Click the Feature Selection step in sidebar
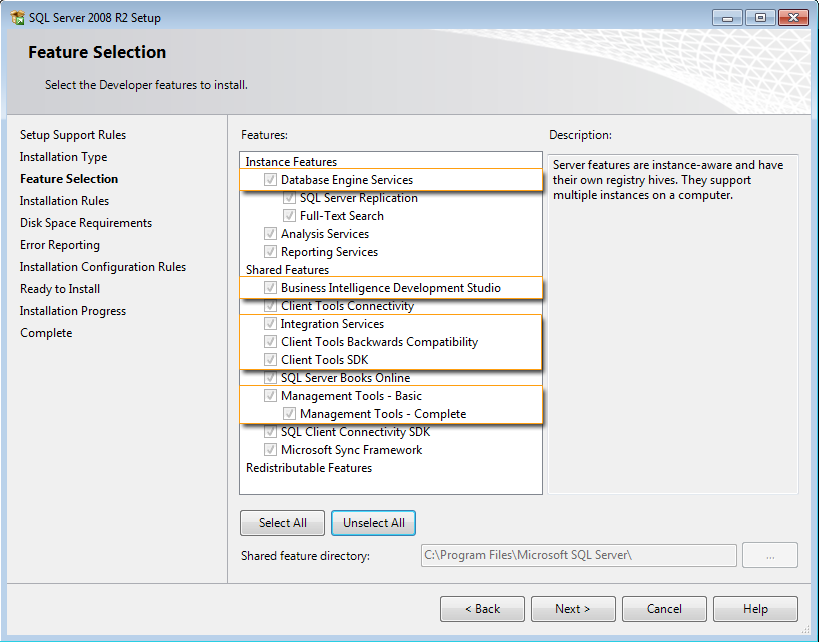This screenshot has width=819, height=642. [x=69, y=179]
